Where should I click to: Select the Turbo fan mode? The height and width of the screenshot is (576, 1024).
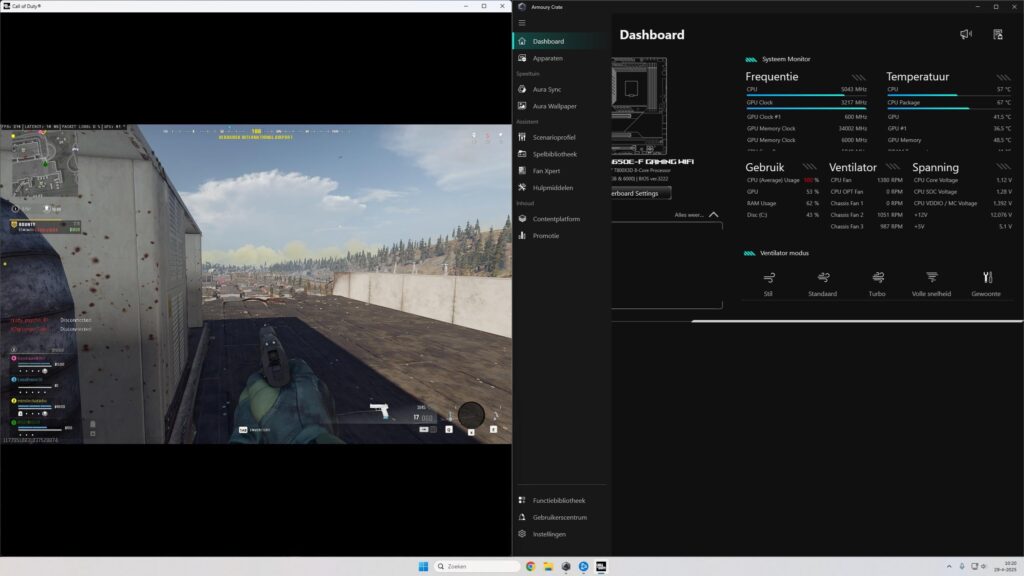point(877,284)
